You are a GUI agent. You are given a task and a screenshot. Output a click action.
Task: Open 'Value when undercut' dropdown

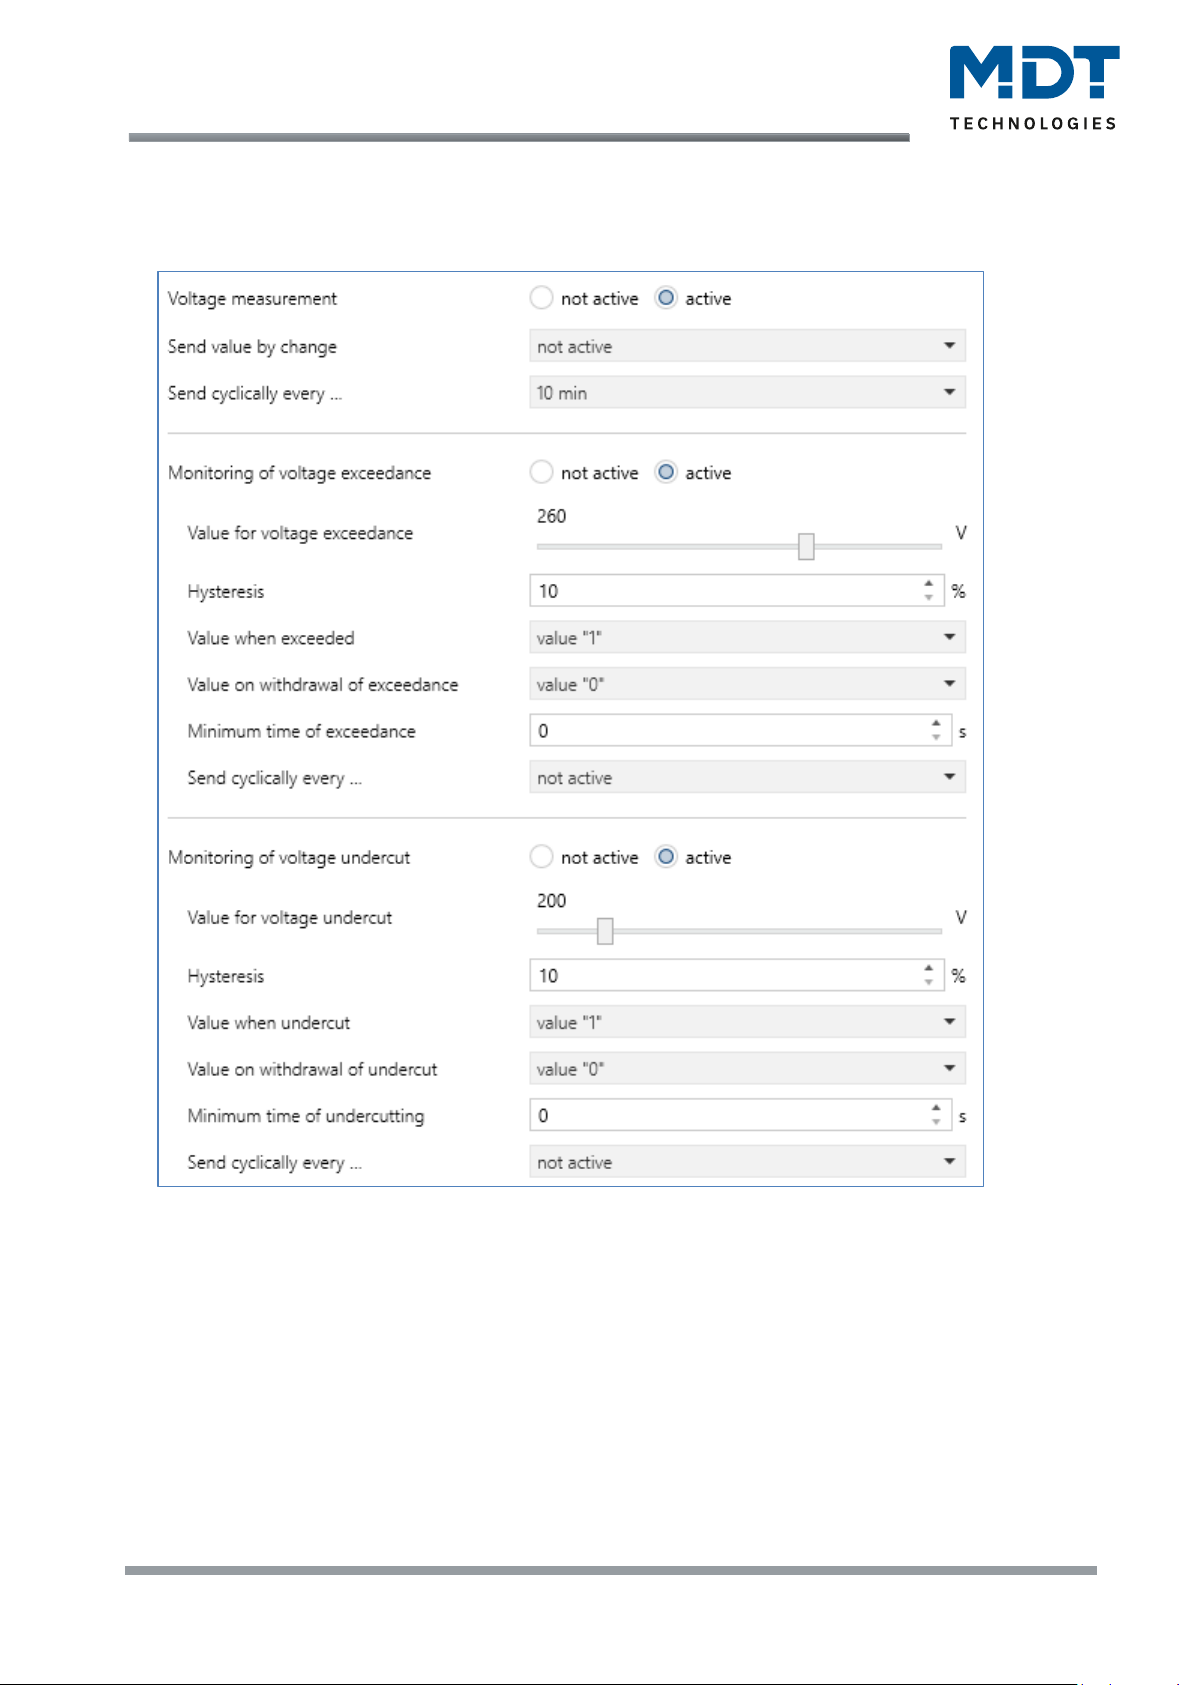coord(747,1022)
